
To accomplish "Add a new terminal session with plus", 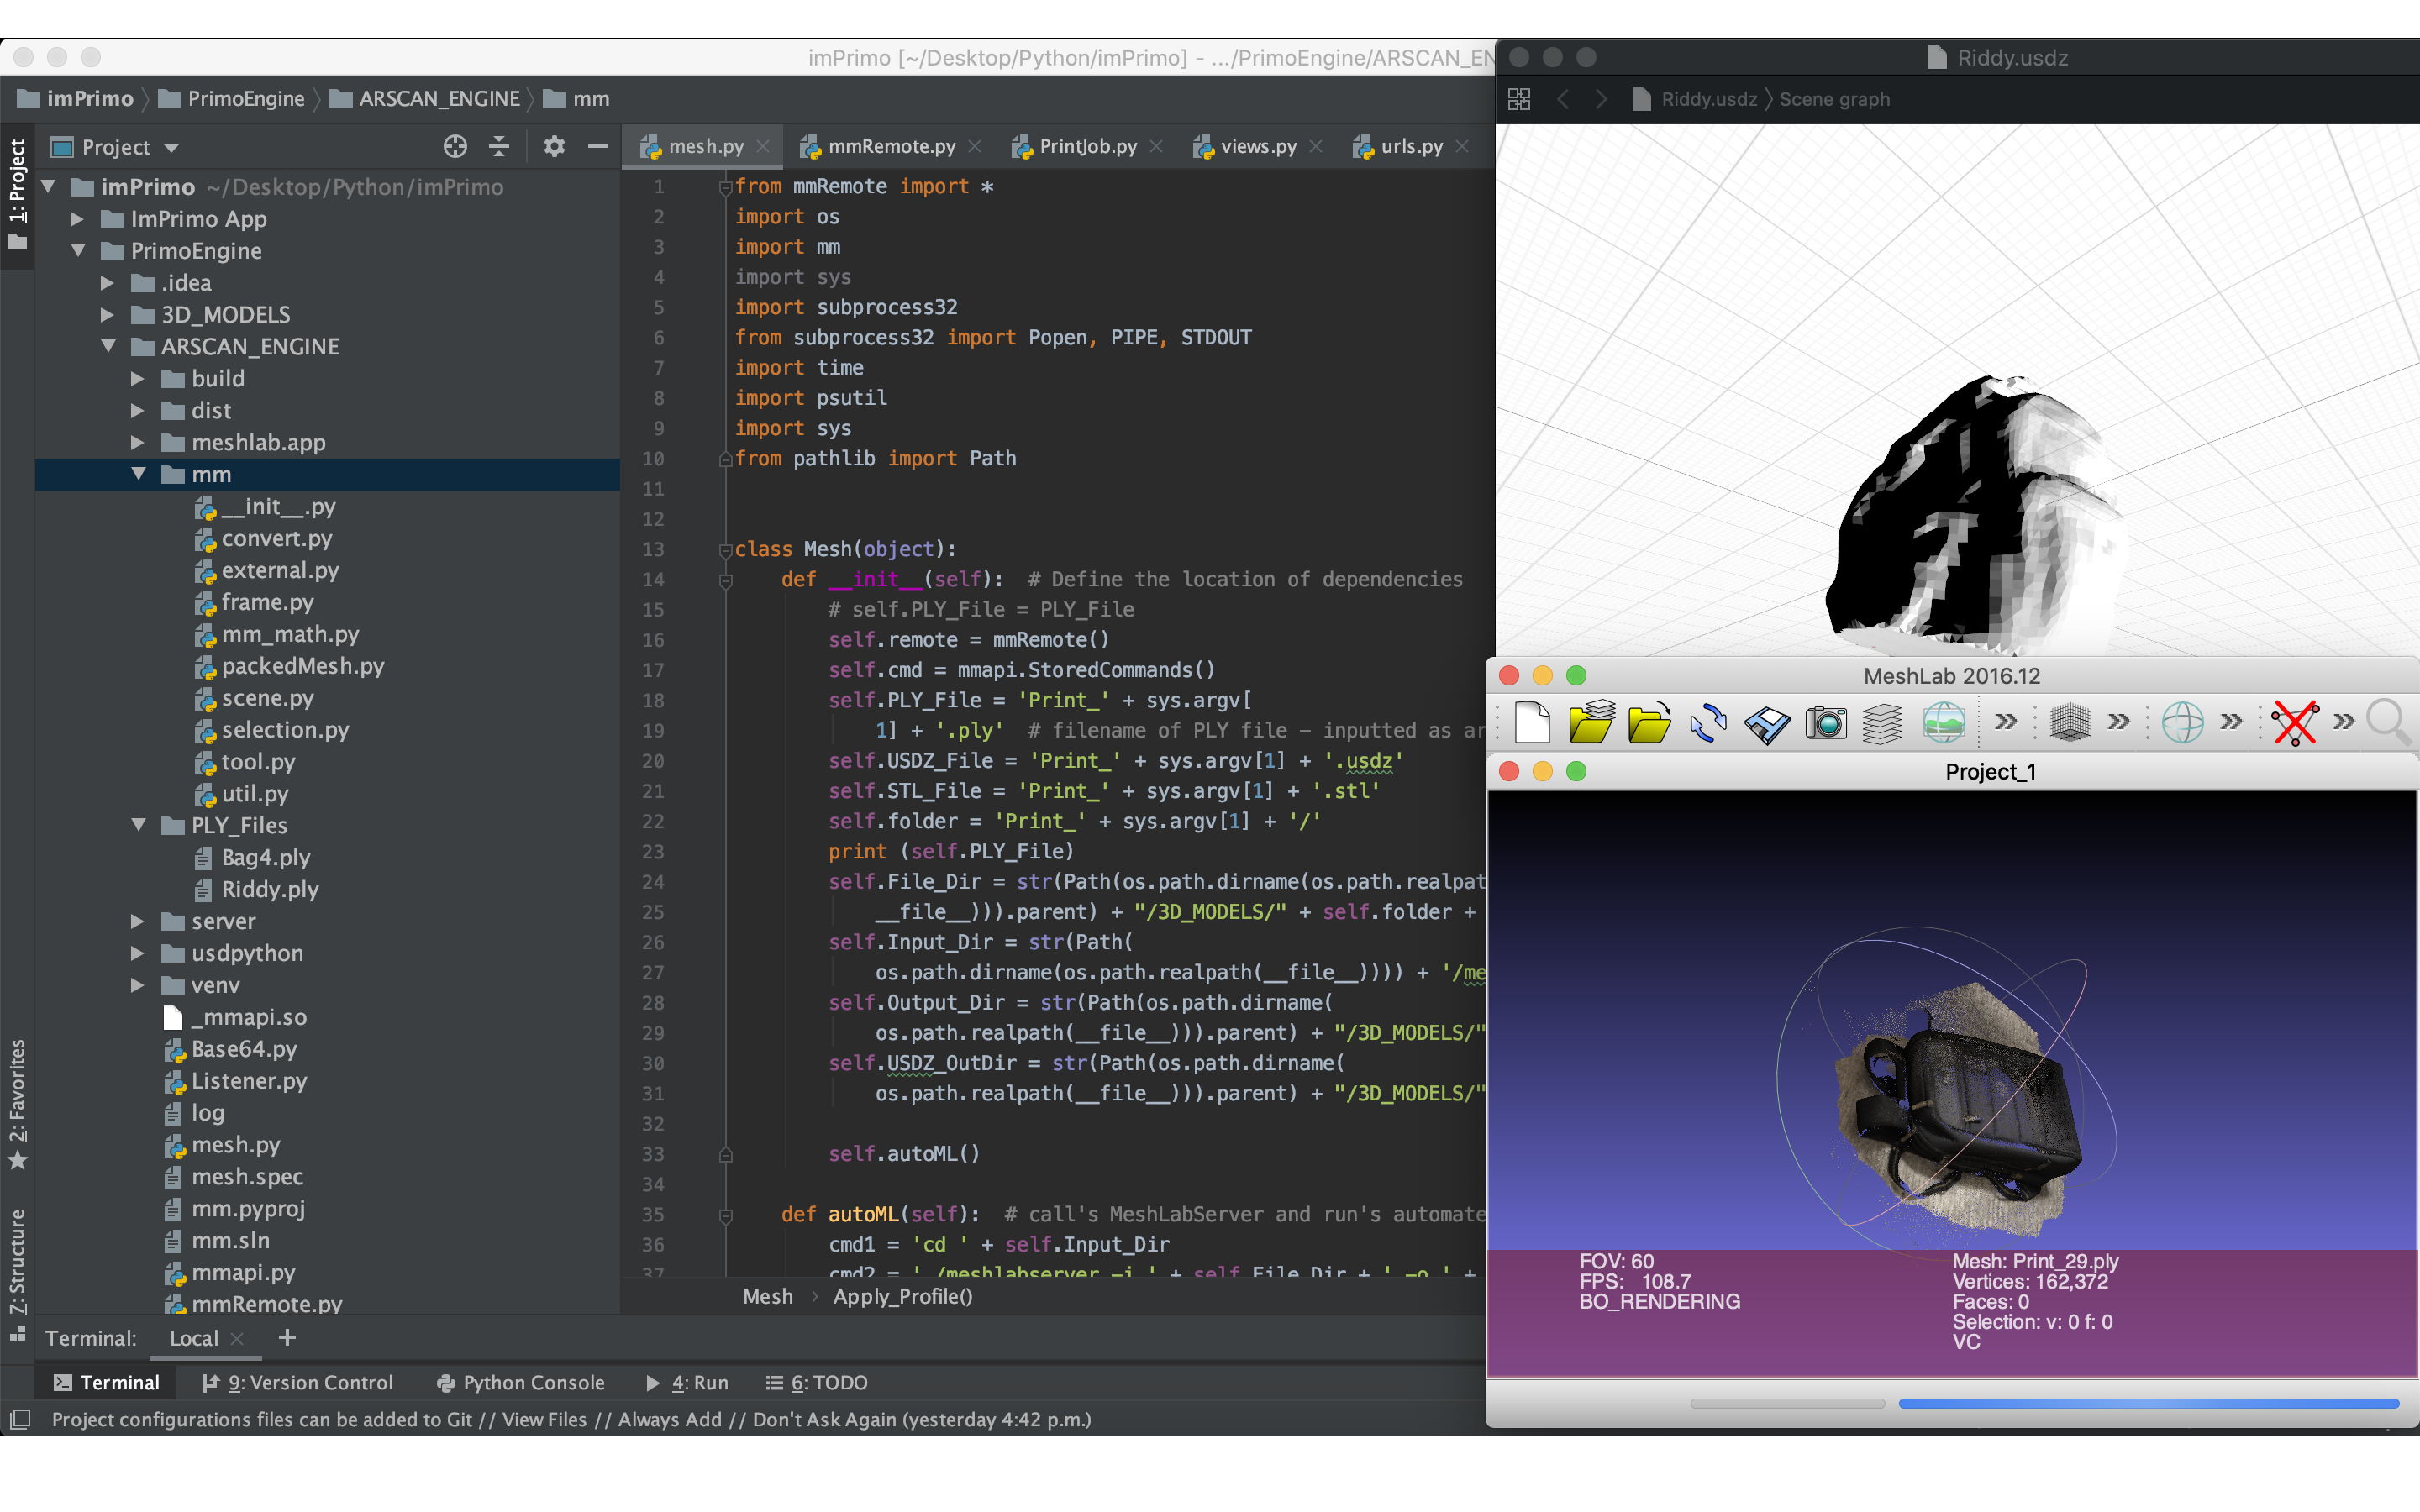I will [x=287, y=1338].
